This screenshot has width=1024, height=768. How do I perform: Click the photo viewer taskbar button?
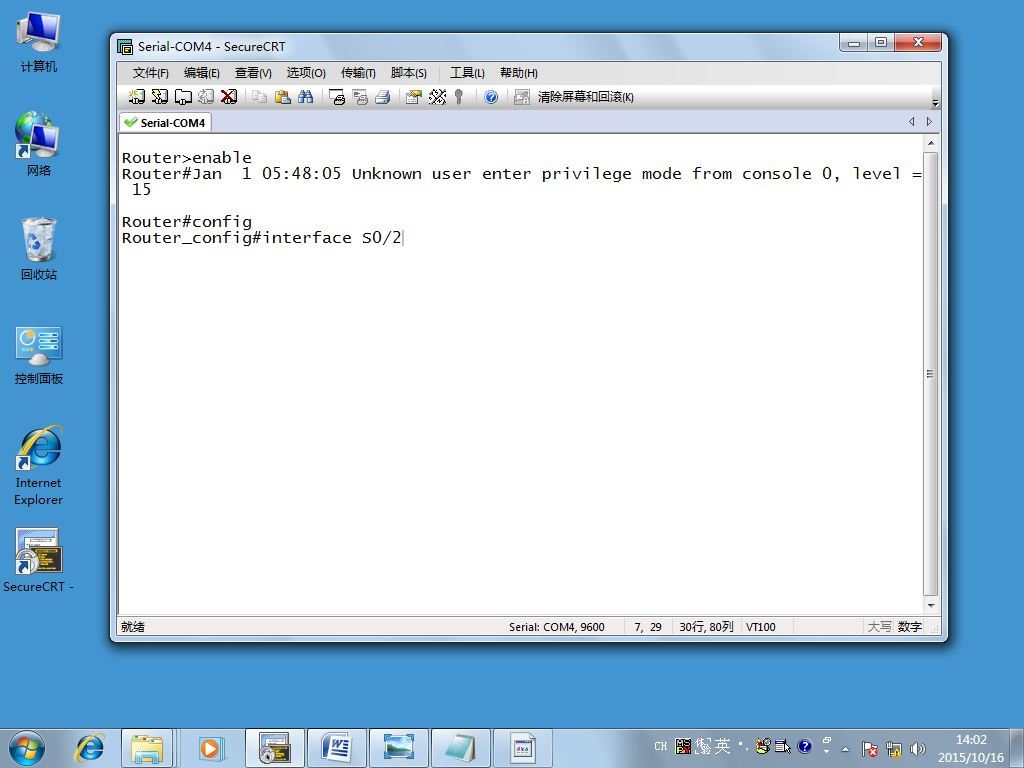[x=398, y=748]
